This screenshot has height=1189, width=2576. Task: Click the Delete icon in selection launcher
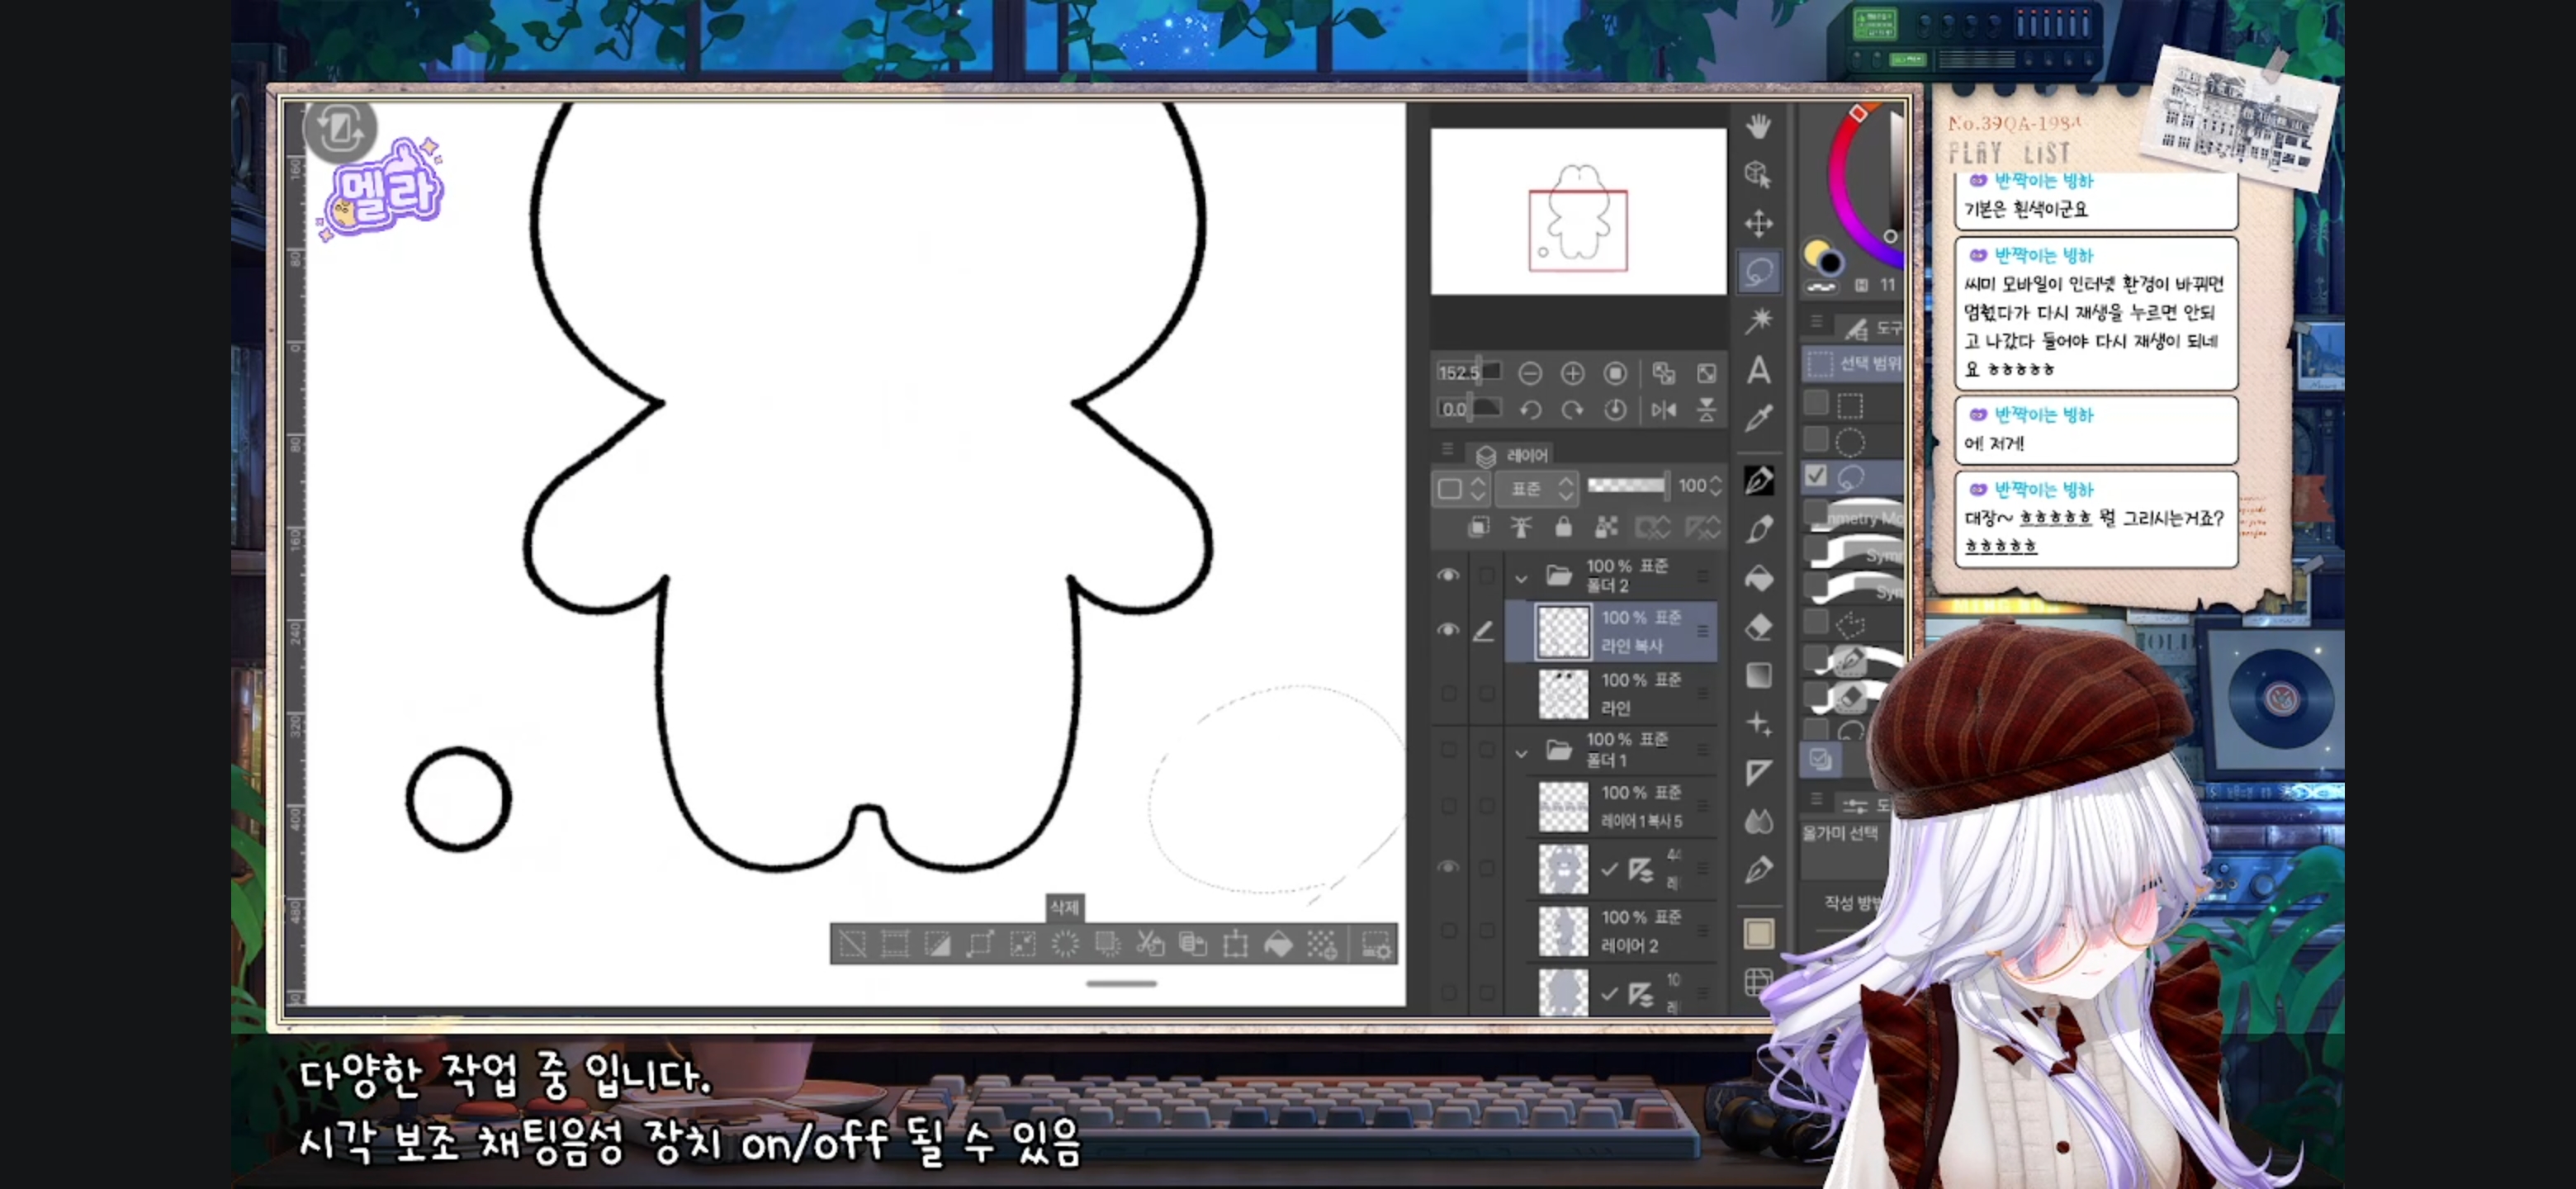[x=1065, y=944]
